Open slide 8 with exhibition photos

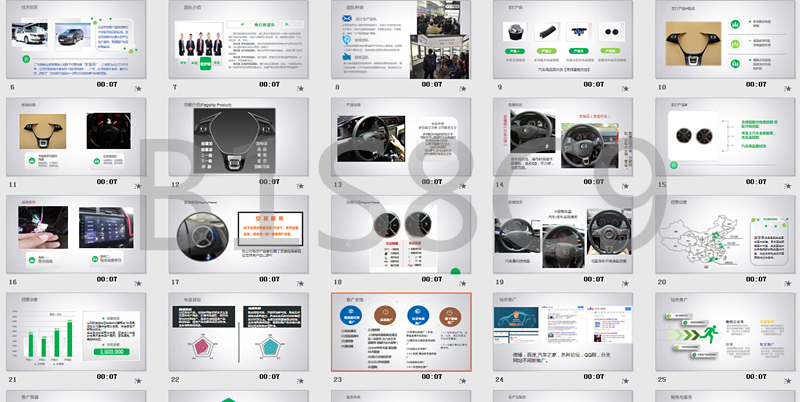(x=401, y=39)
